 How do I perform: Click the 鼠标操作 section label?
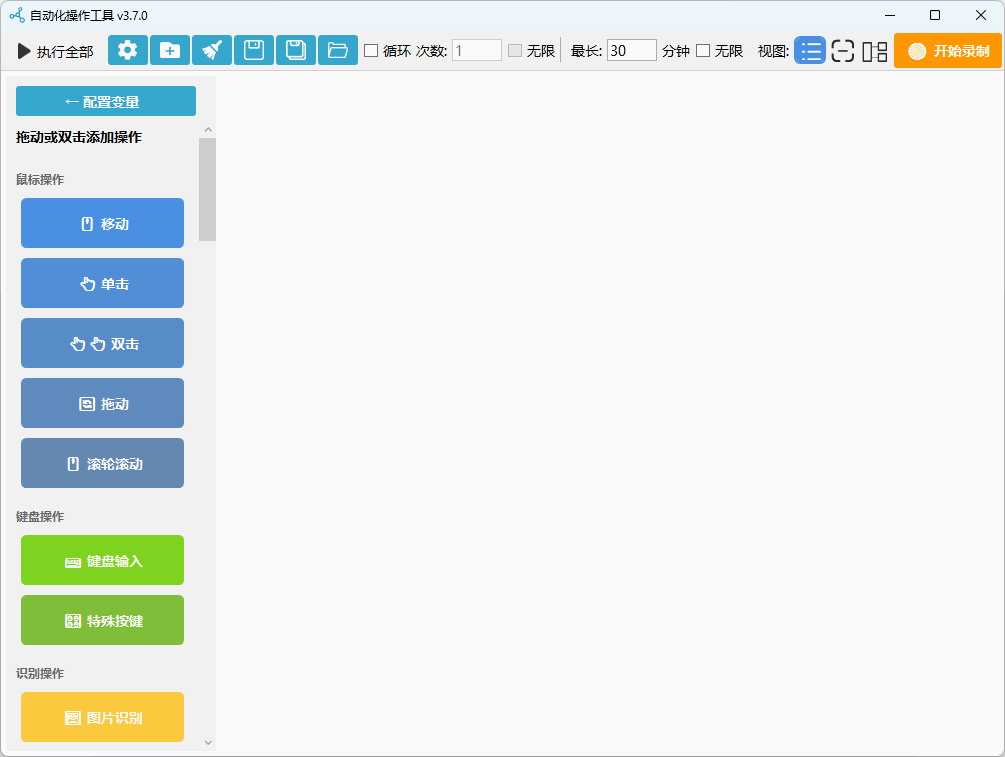coord(40,179)
